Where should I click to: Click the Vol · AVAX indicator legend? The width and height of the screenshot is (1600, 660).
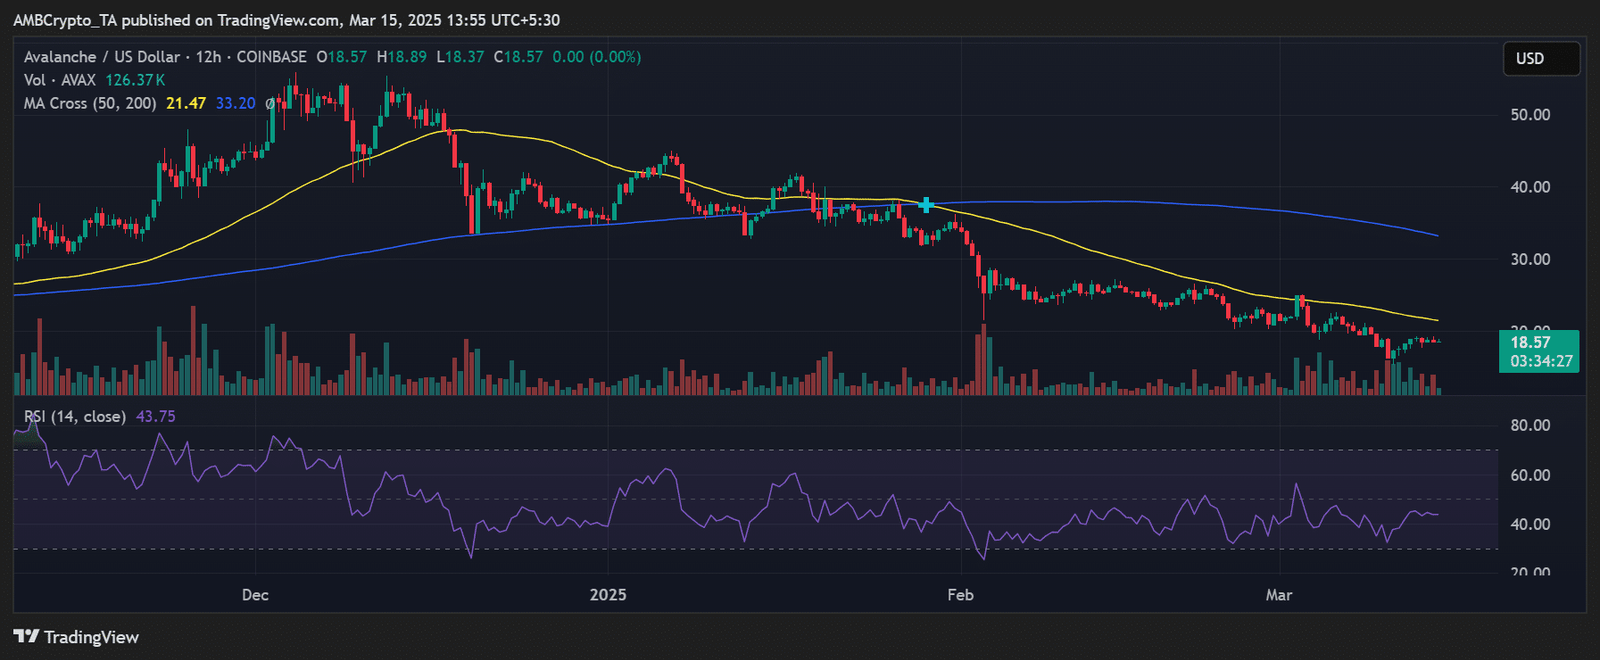(x=60, y=80)
